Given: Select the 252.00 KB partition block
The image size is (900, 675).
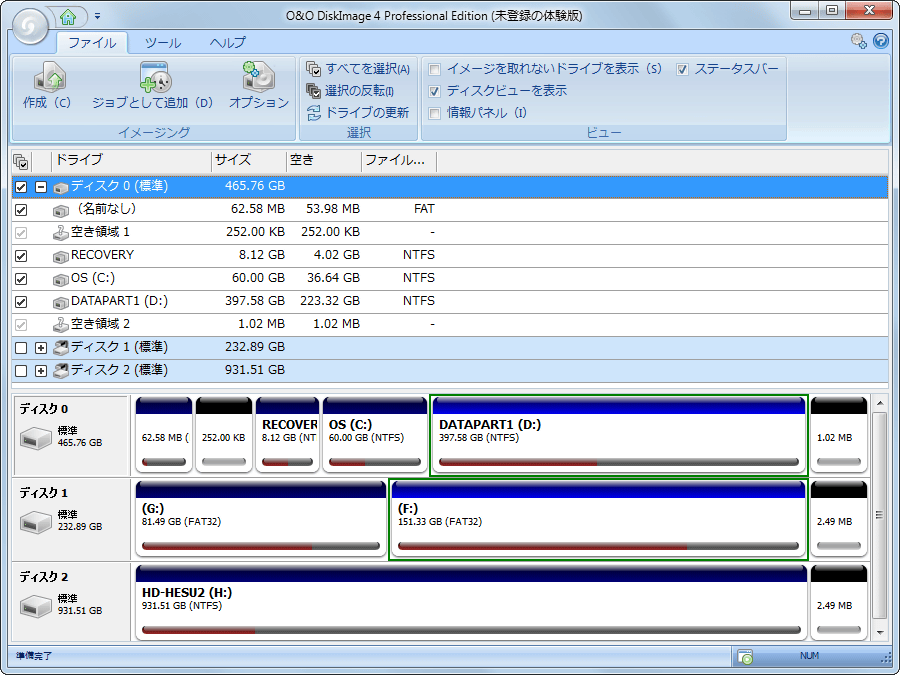Looking at the screenshot, I should click(224, 435).
